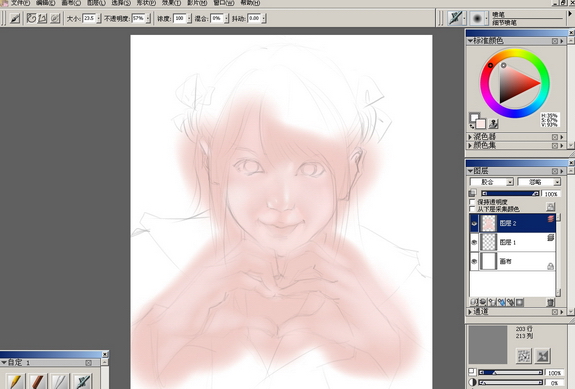Select the freehand strokes icon
The image size is (575, 389).
(x=32, y=18)
